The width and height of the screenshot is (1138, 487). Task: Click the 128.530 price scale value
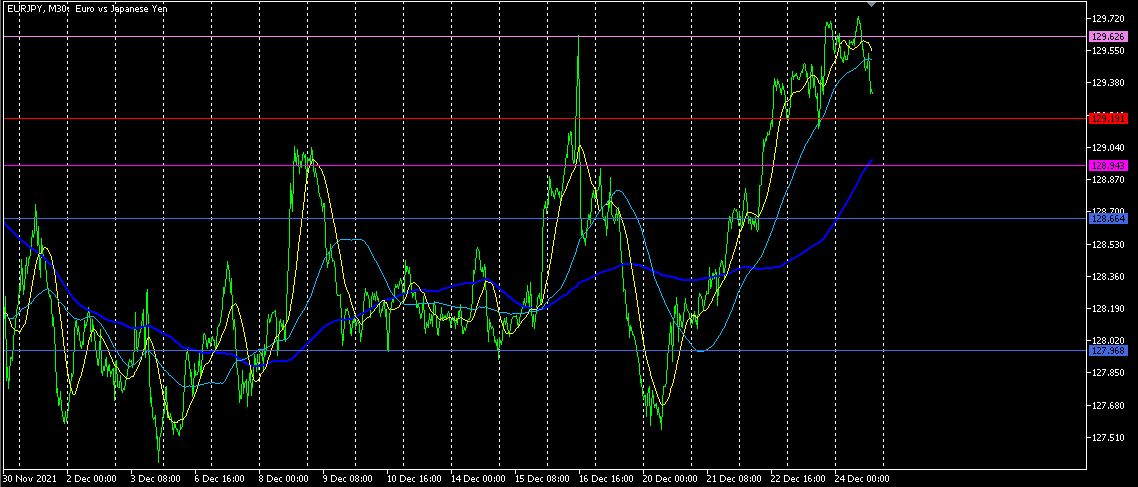(1108, 245)
